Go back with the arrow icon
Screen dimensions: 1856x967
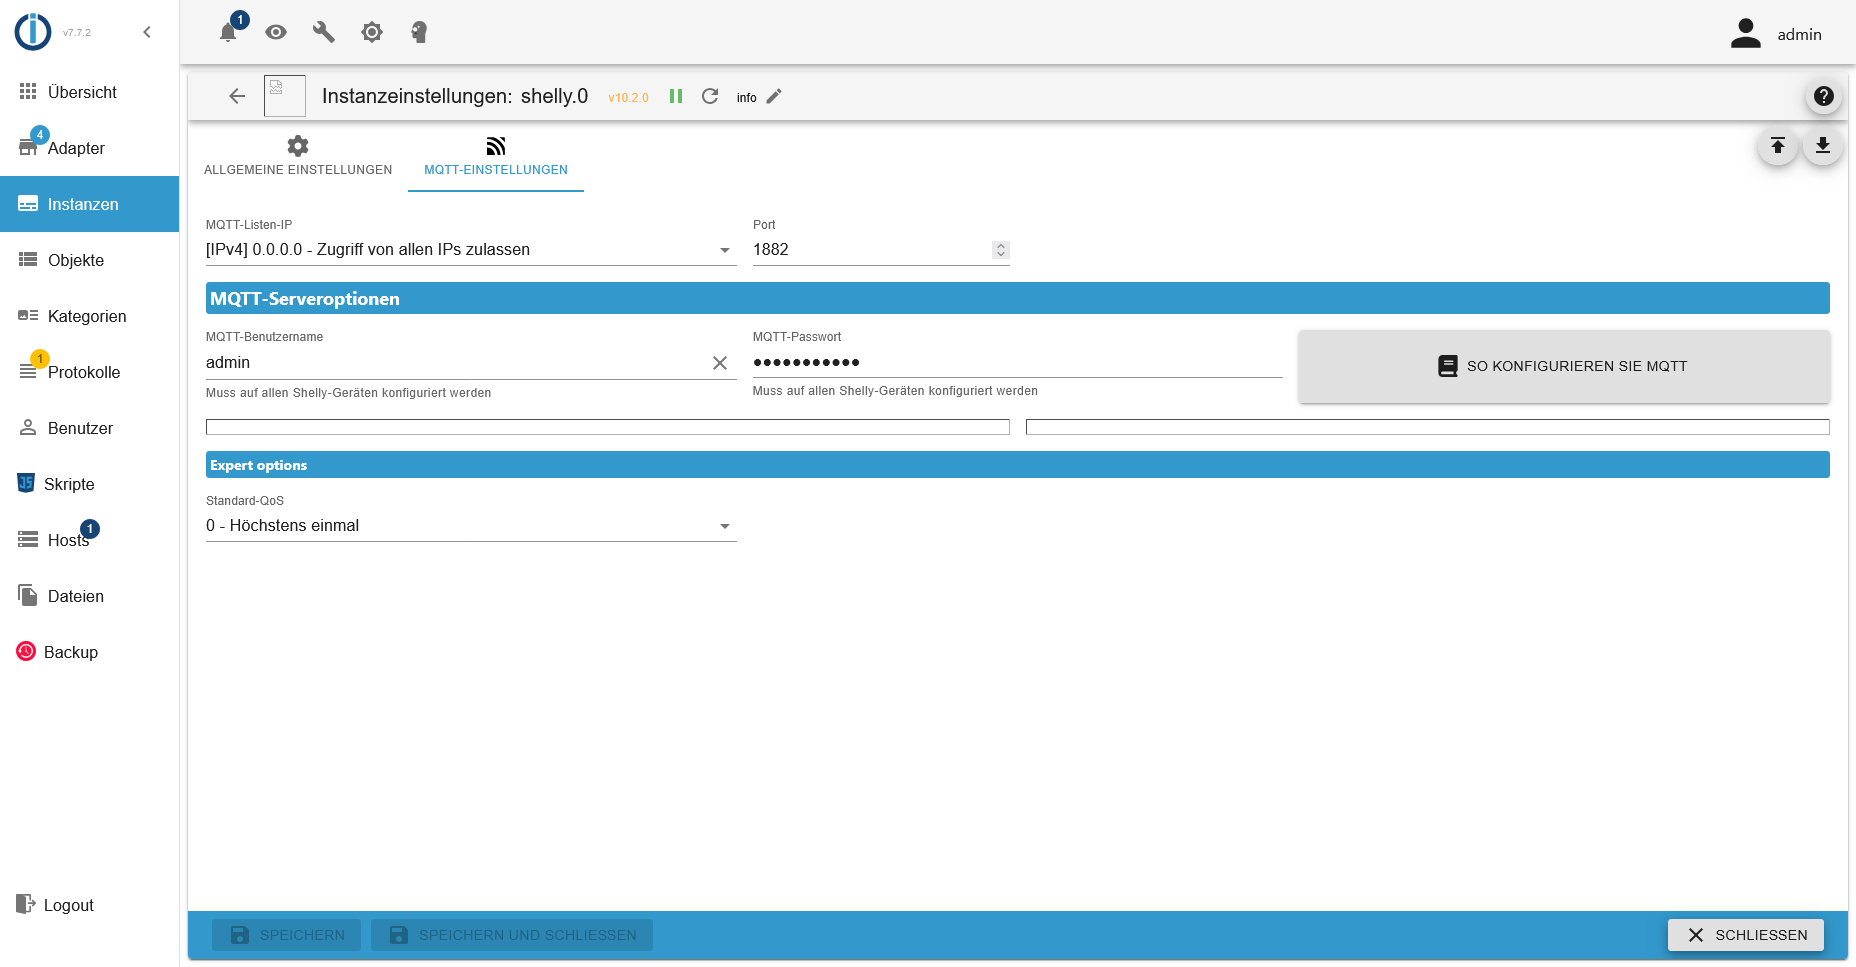237,96
